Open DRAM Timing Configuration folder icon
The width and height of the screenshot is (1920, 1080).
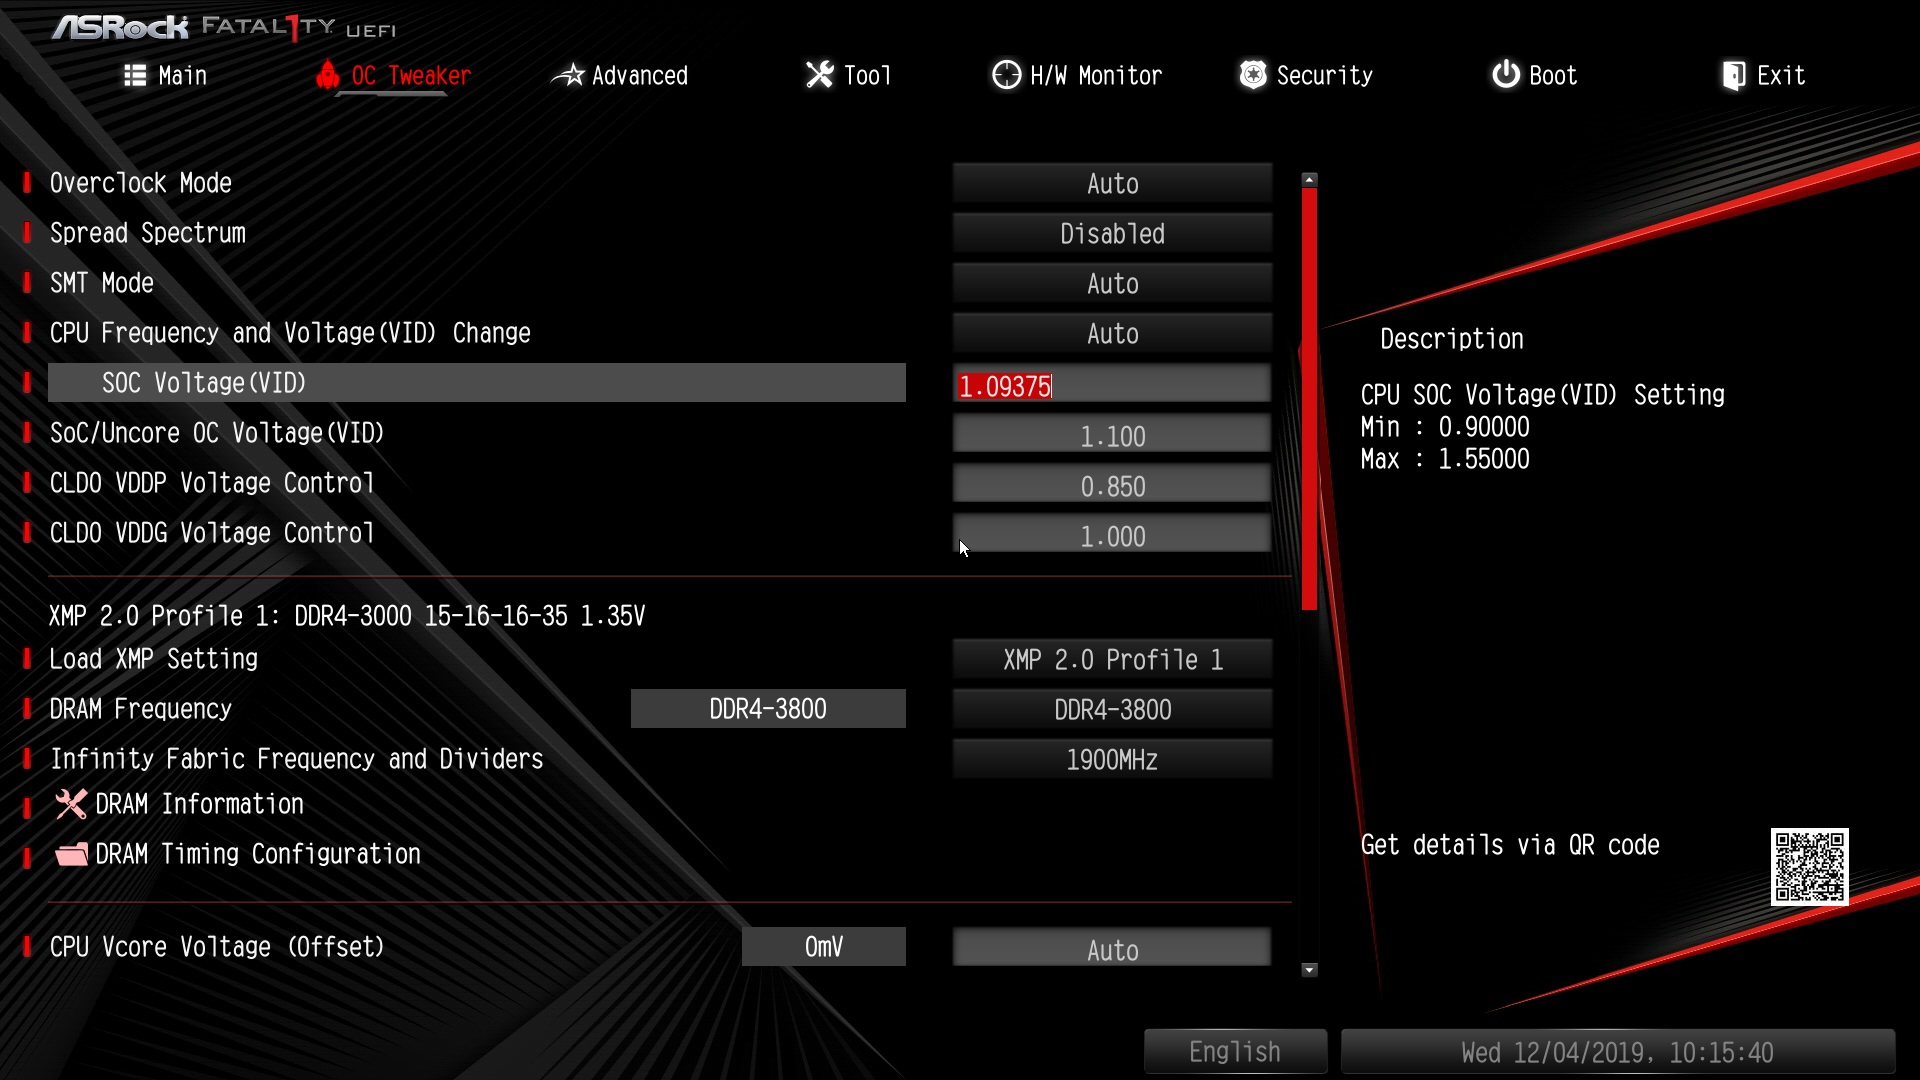pyautogui.click(x=71, y=854)
